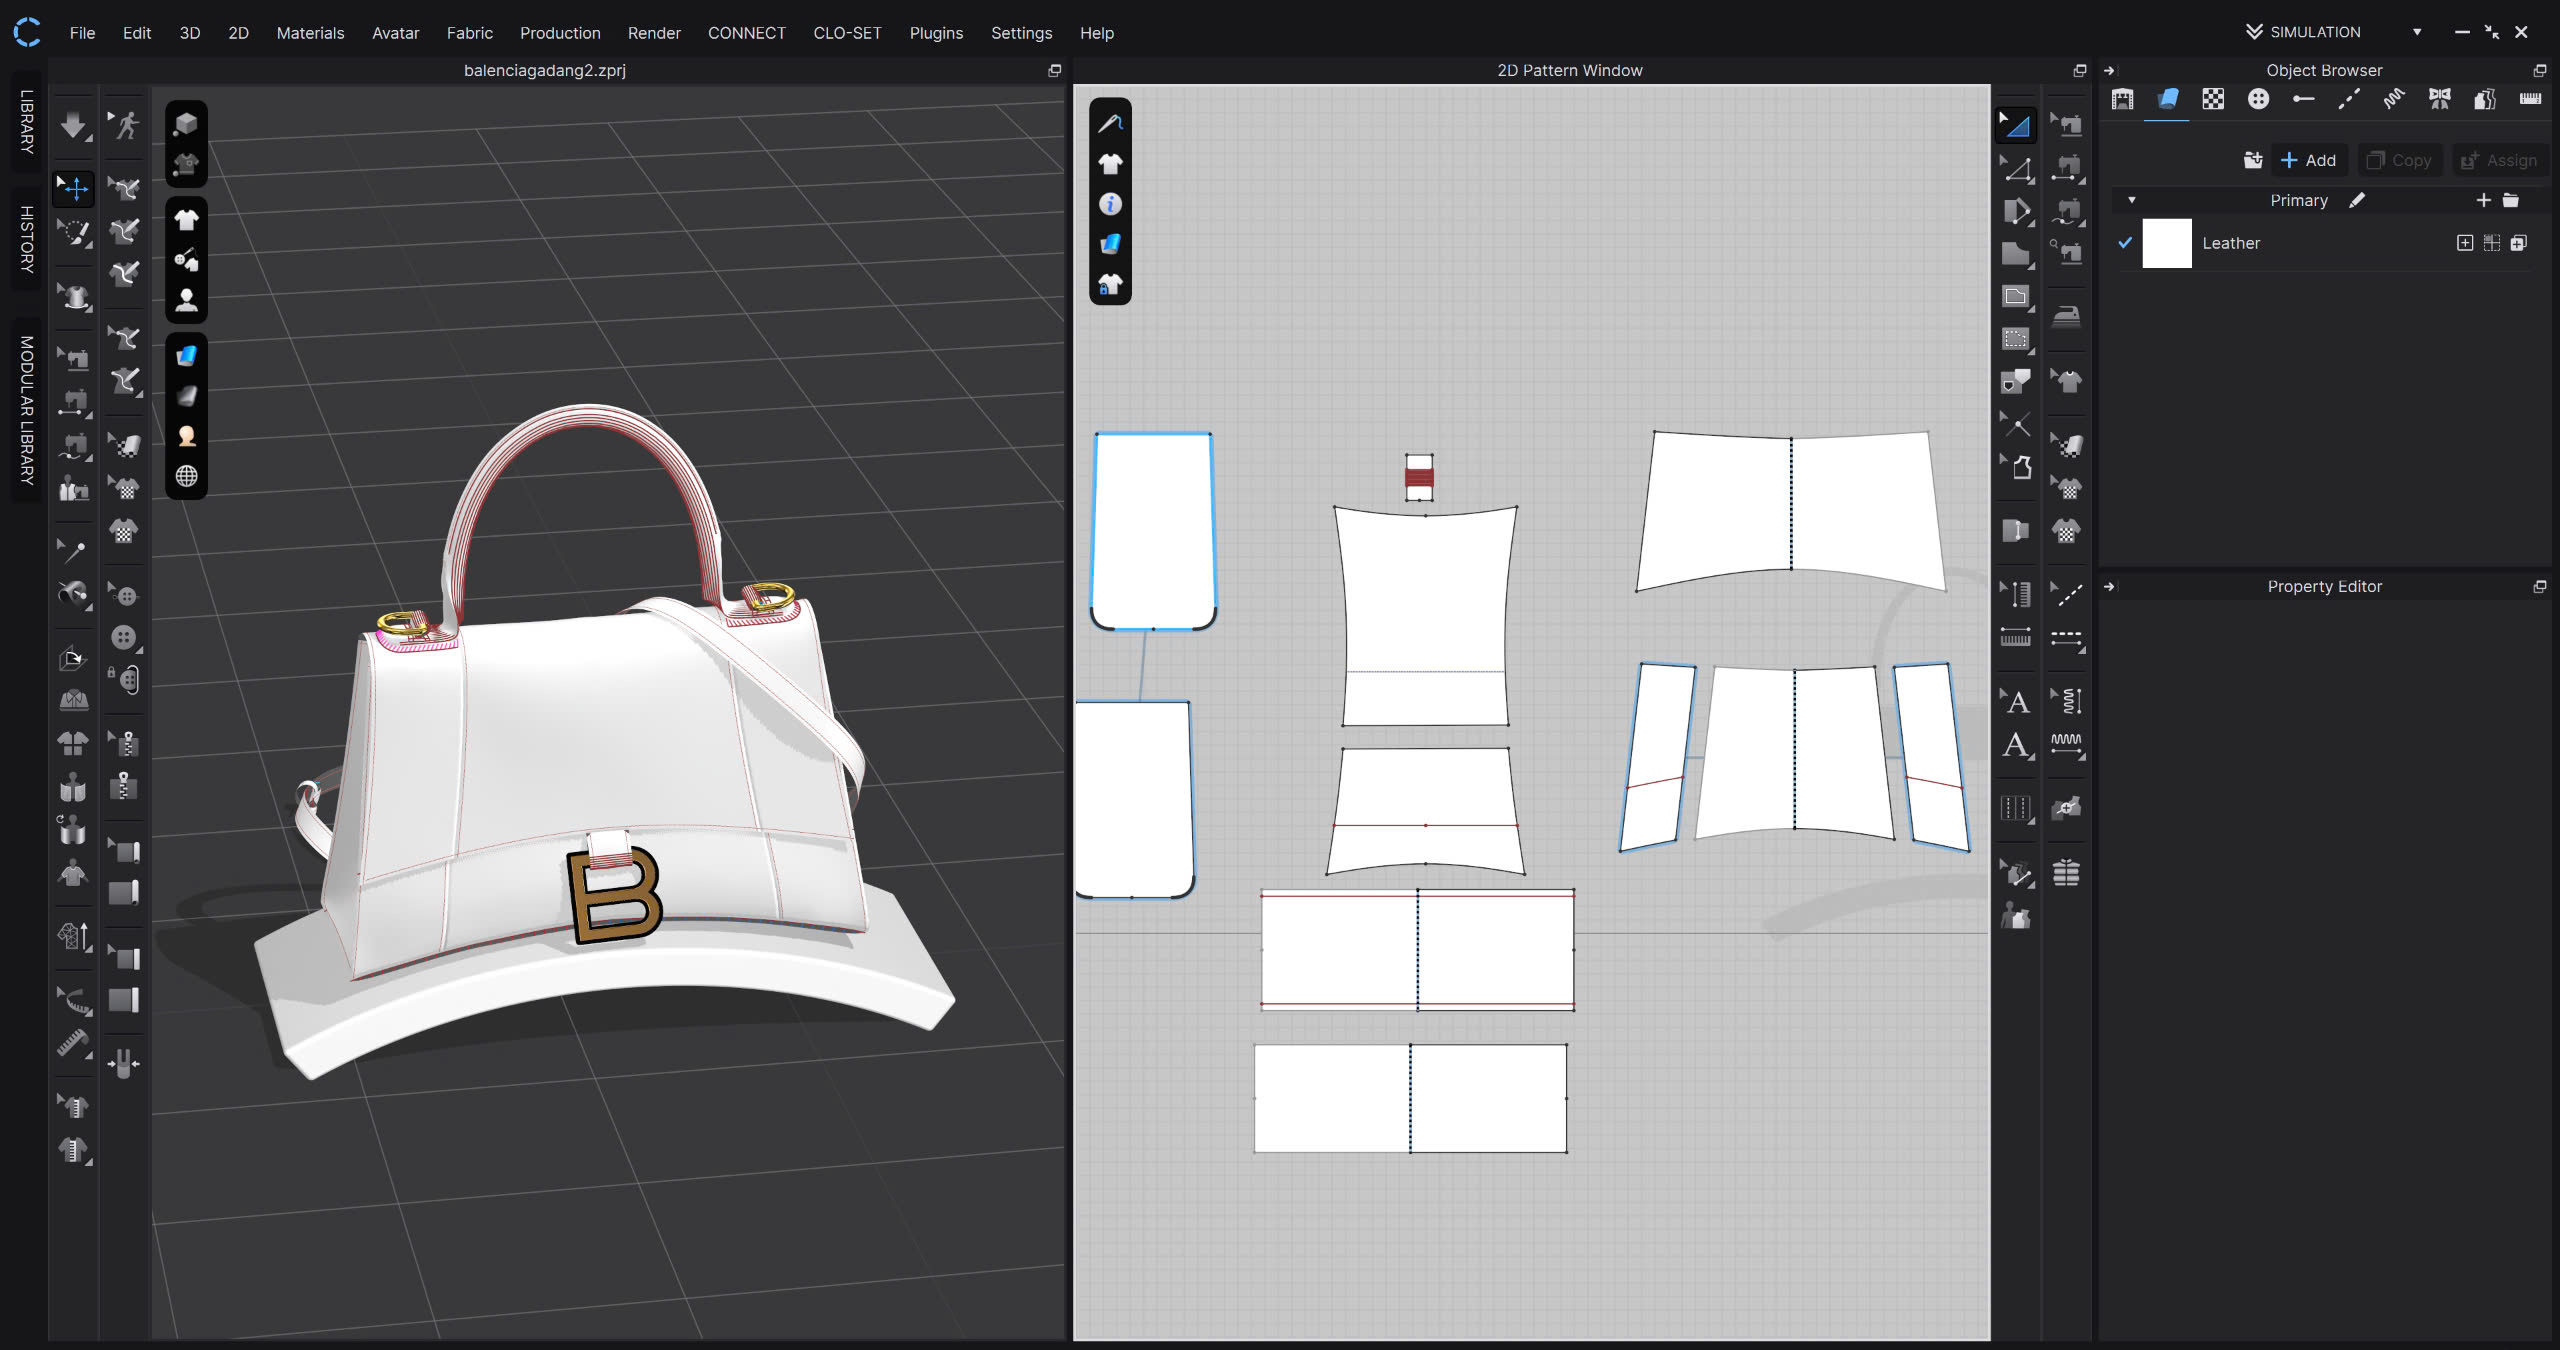
Task: Open the Button tab in Object Browser
Action: 2258,99
